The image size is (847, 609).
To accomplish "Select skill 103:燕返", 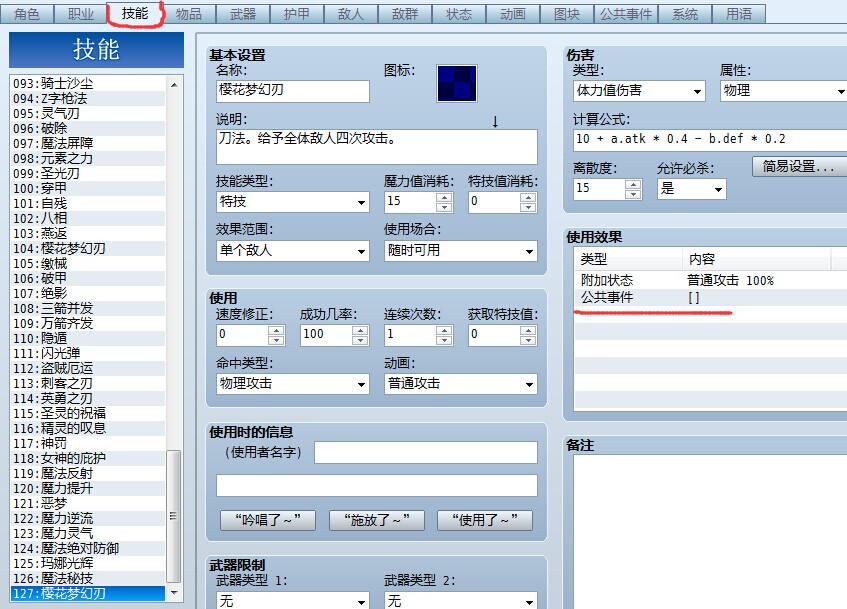I will (x=88, y=233).
